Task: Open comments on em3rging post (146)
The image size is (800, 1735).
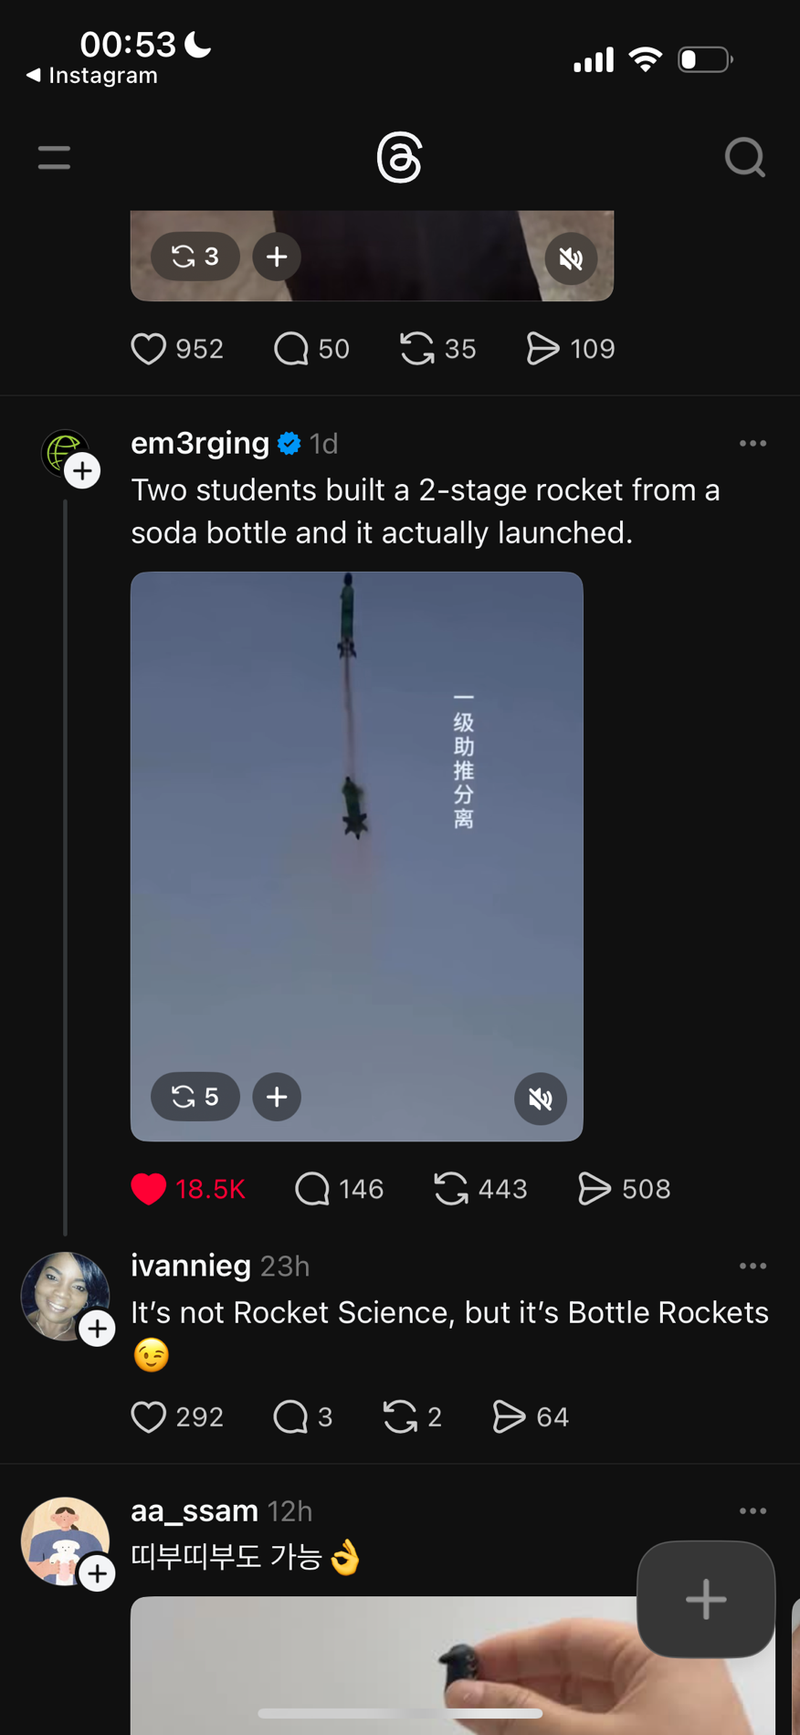Action: click(312, 1189)
